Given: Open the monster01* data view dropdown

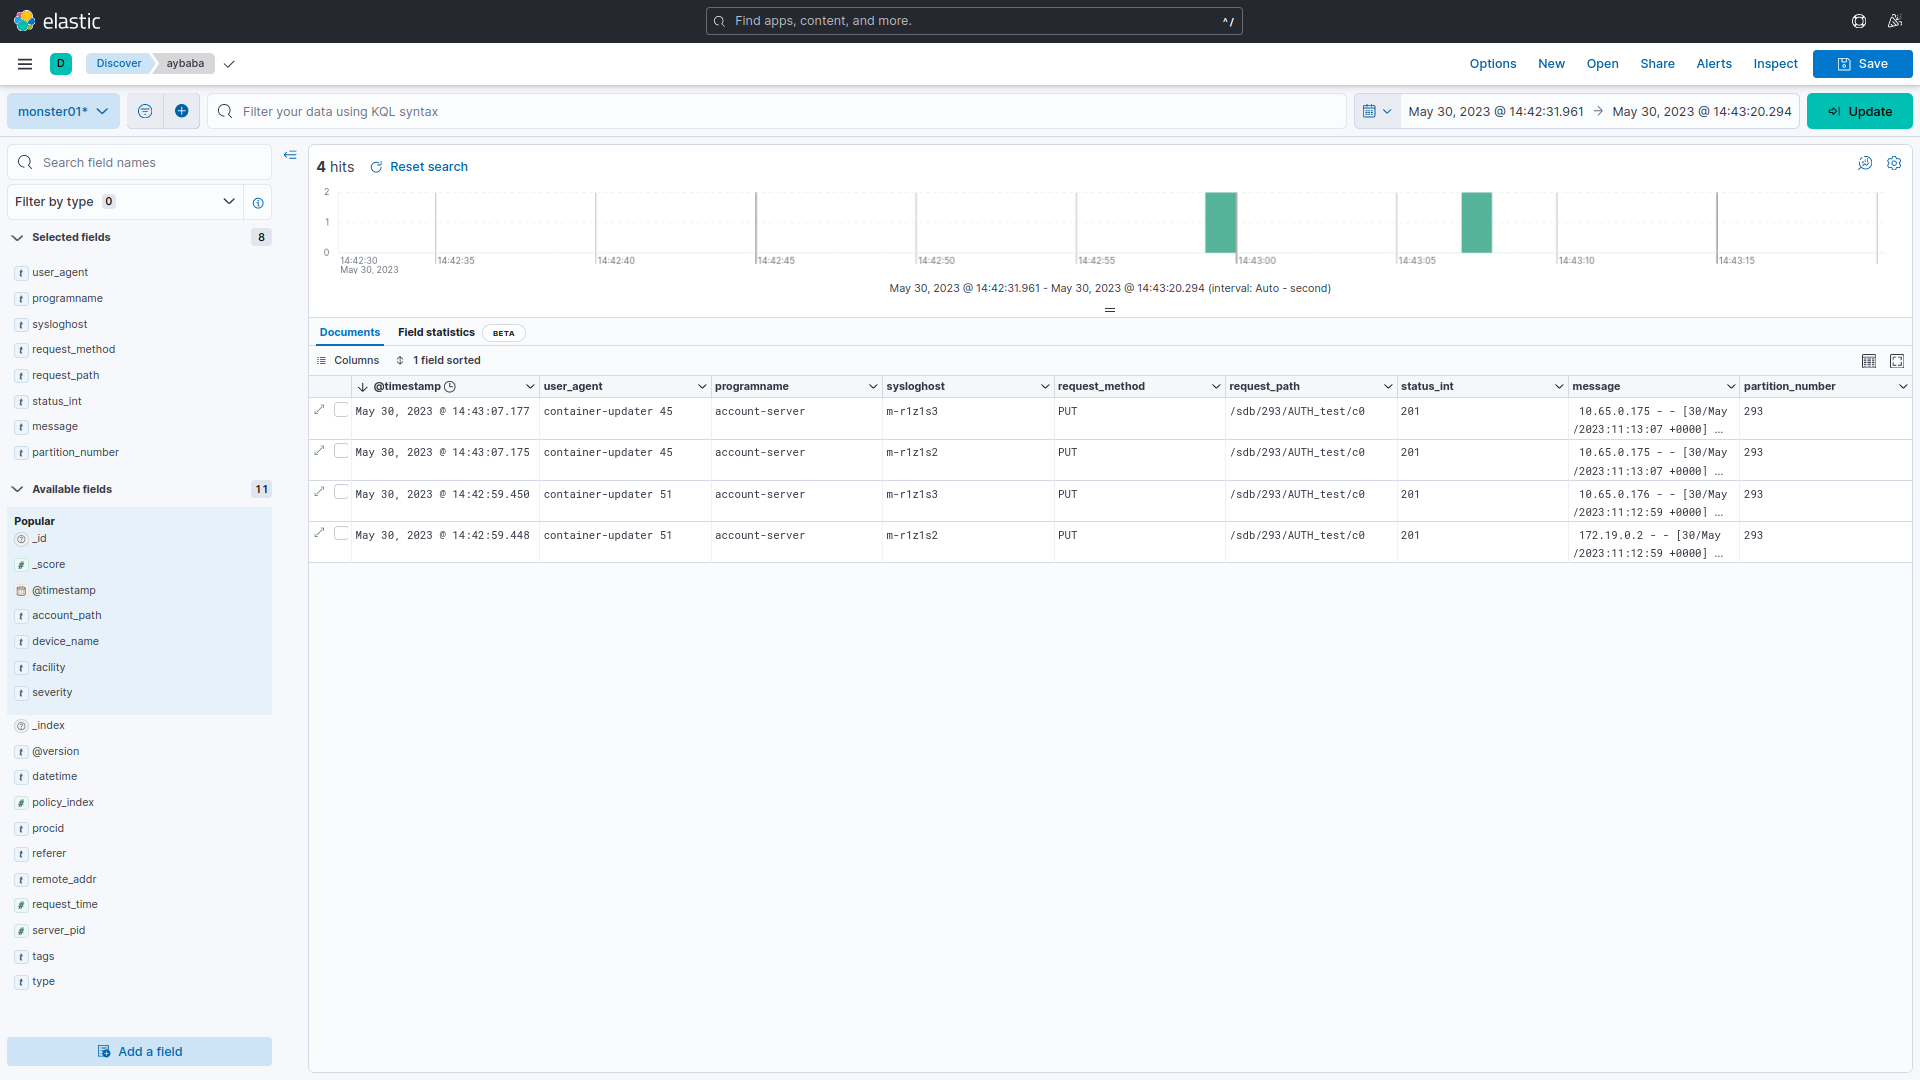Looking at the screenshot, I should coord(63,111).
